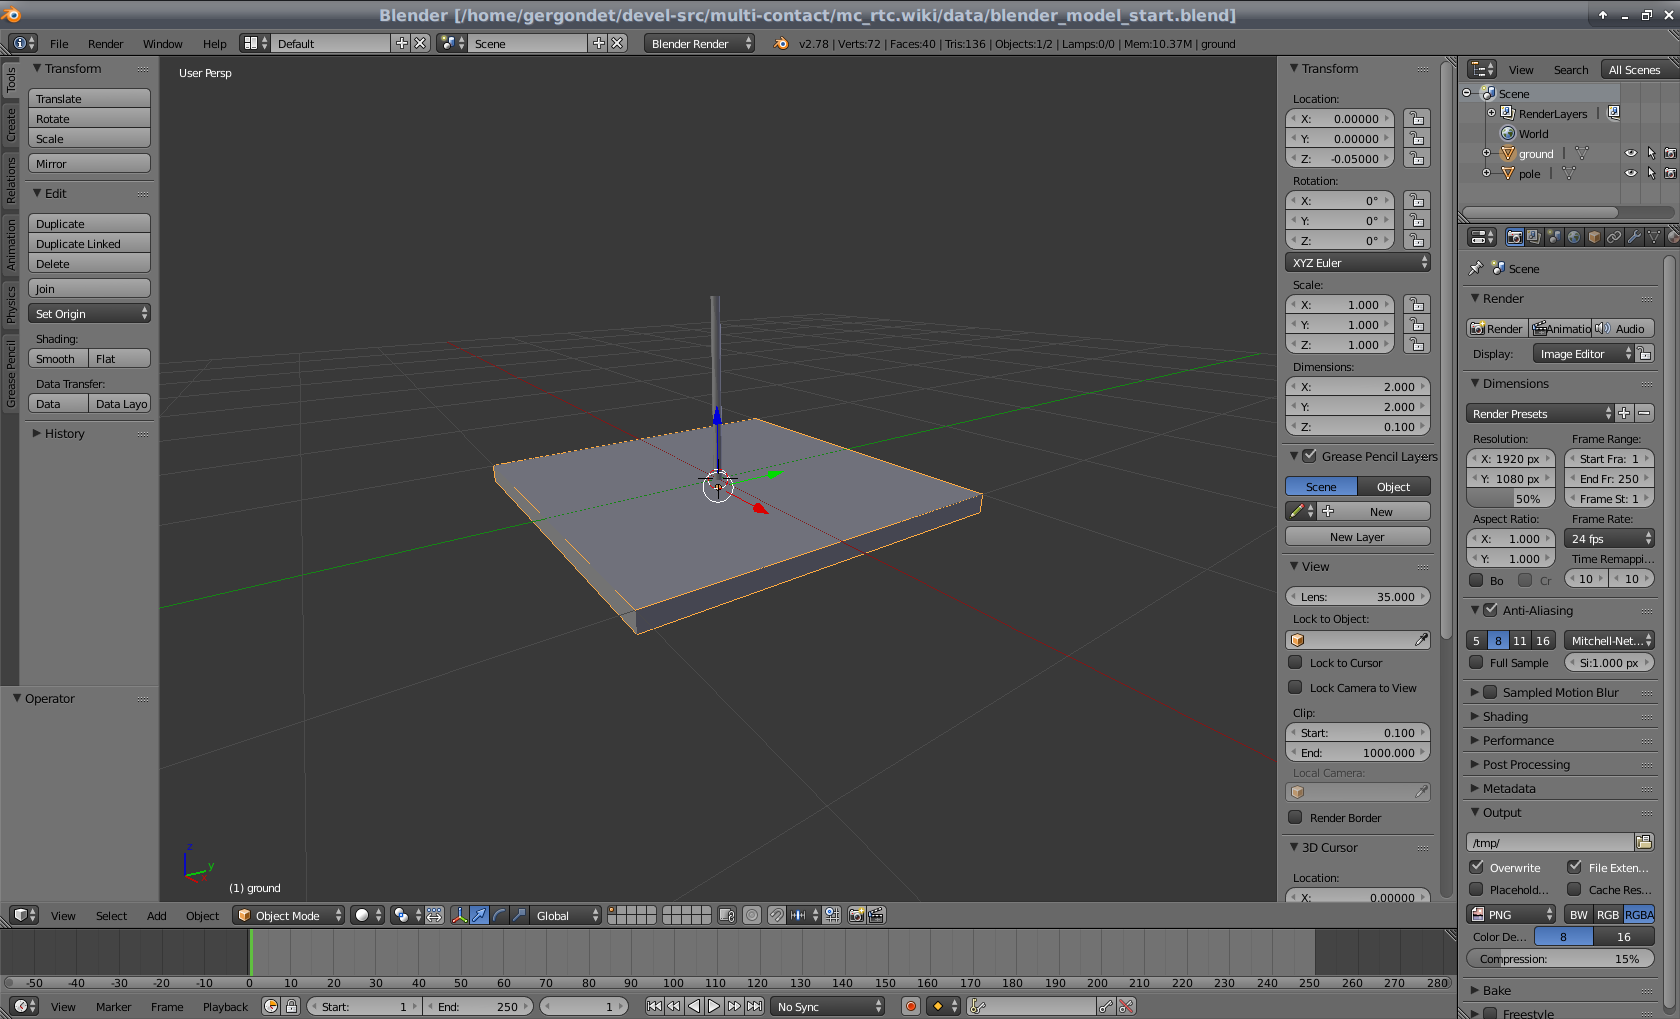Open the Render menu in the top bar
The image size is (1680, 1019).
[105, 43]
